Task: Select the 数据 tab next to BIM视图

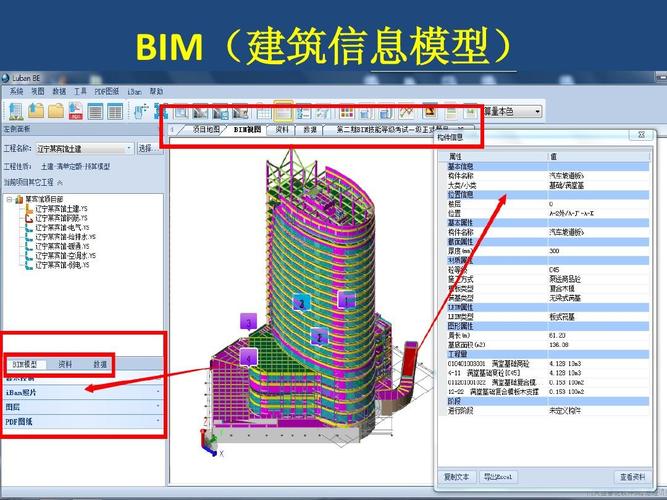Action: coord(310,129)
